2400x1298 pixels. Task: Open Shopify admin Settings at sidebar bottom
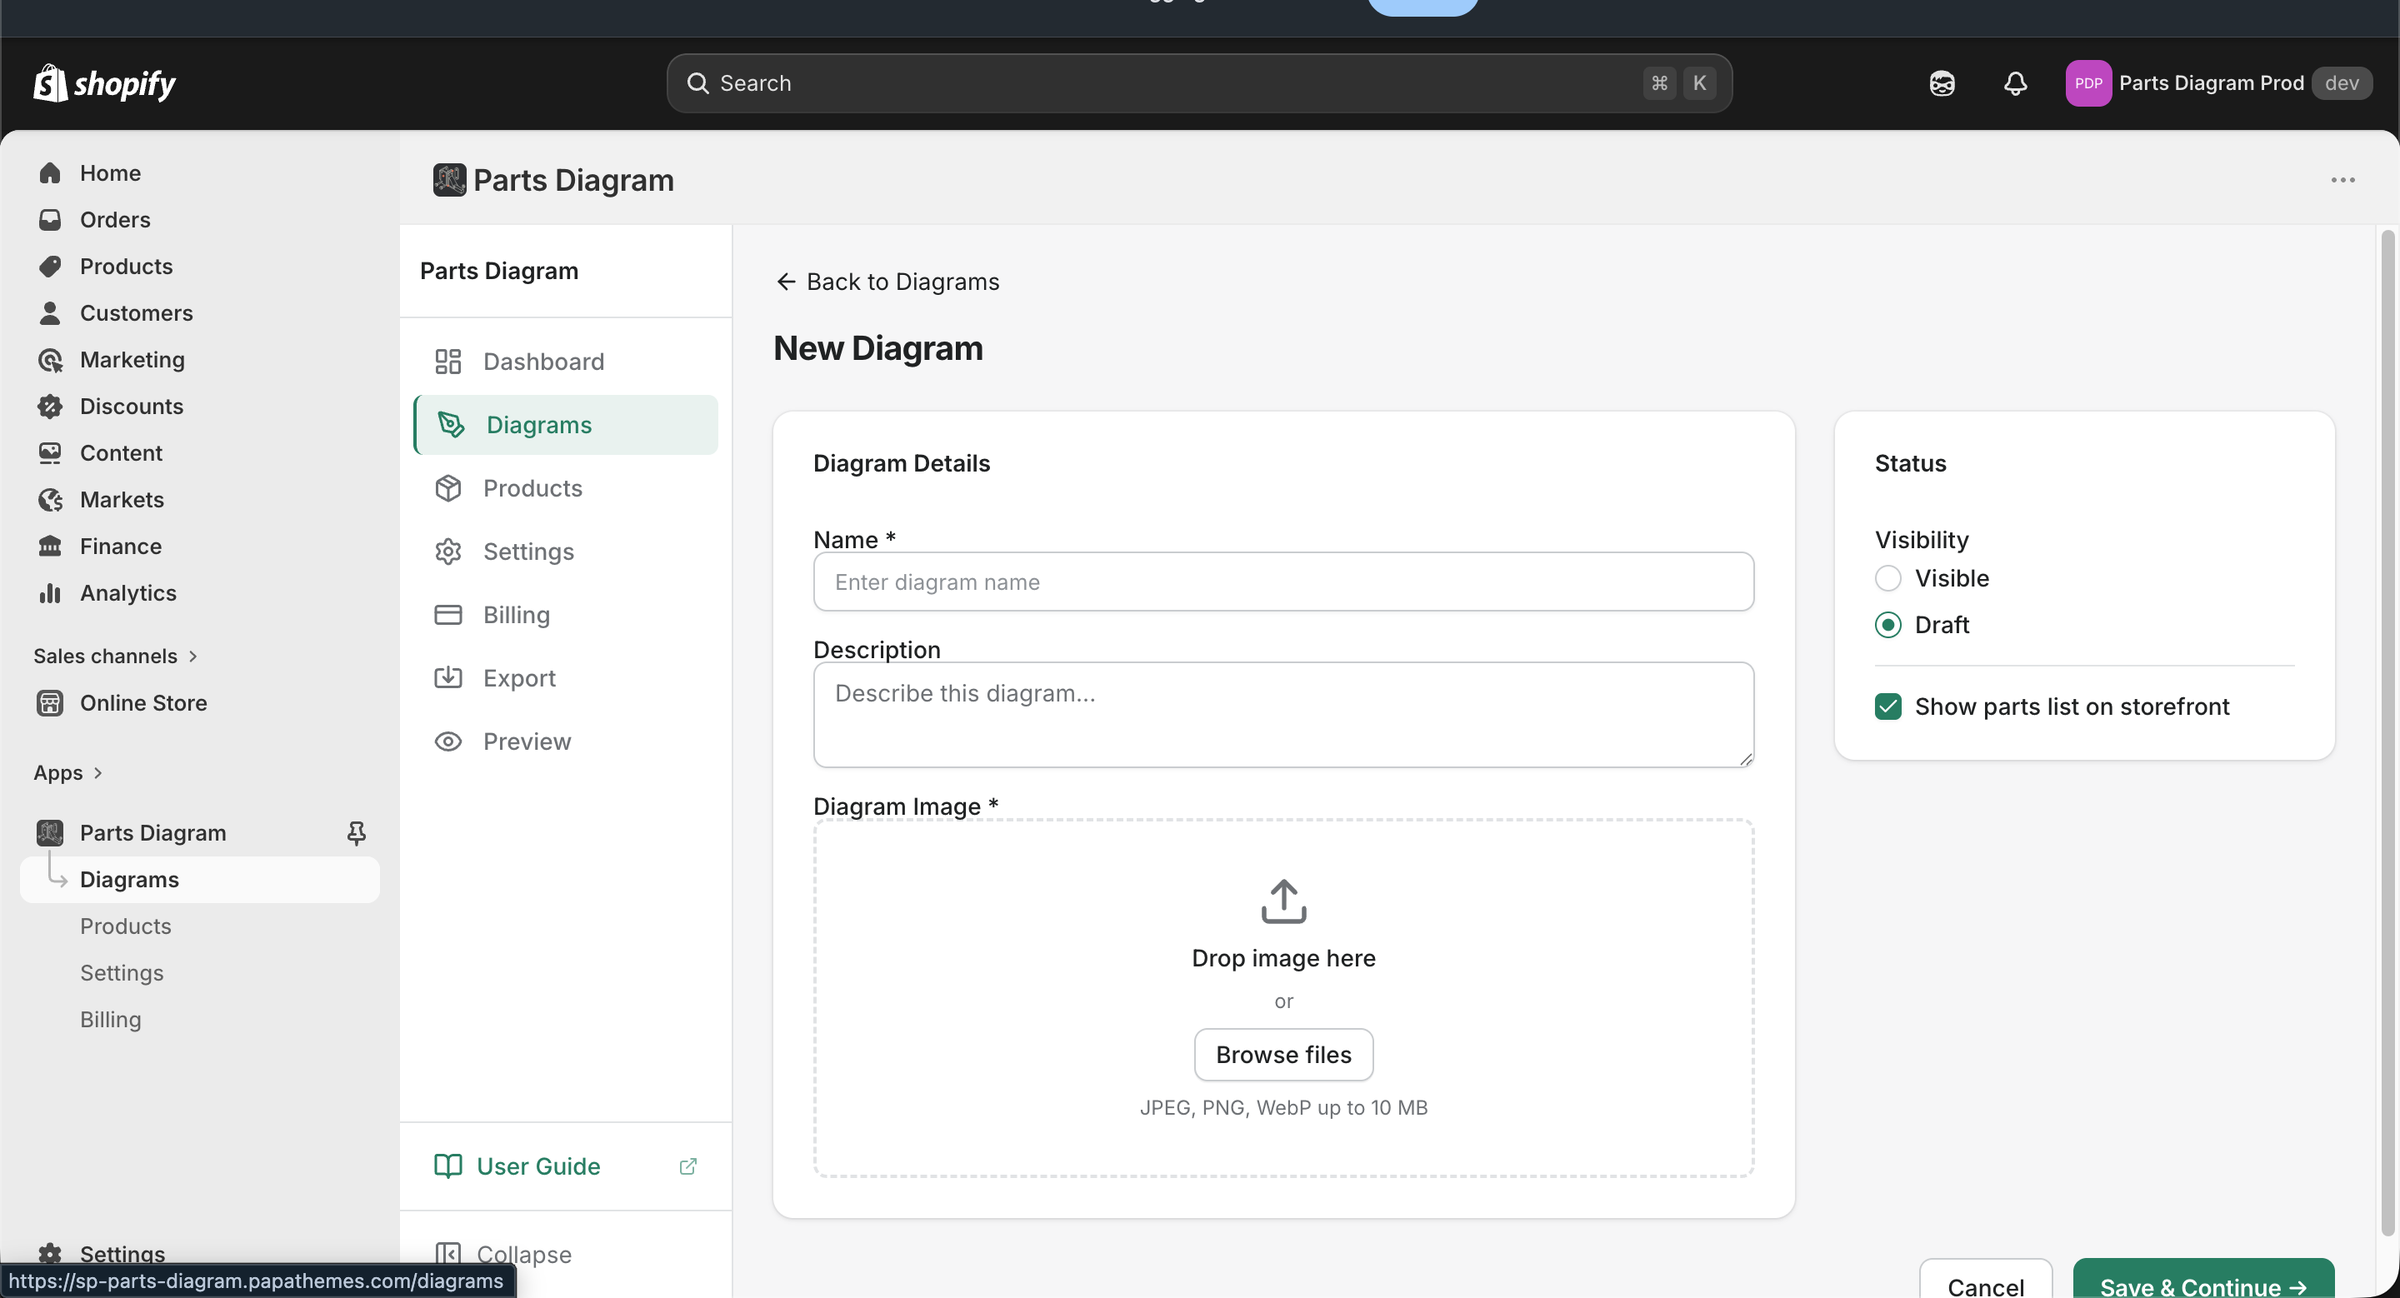122,1254
